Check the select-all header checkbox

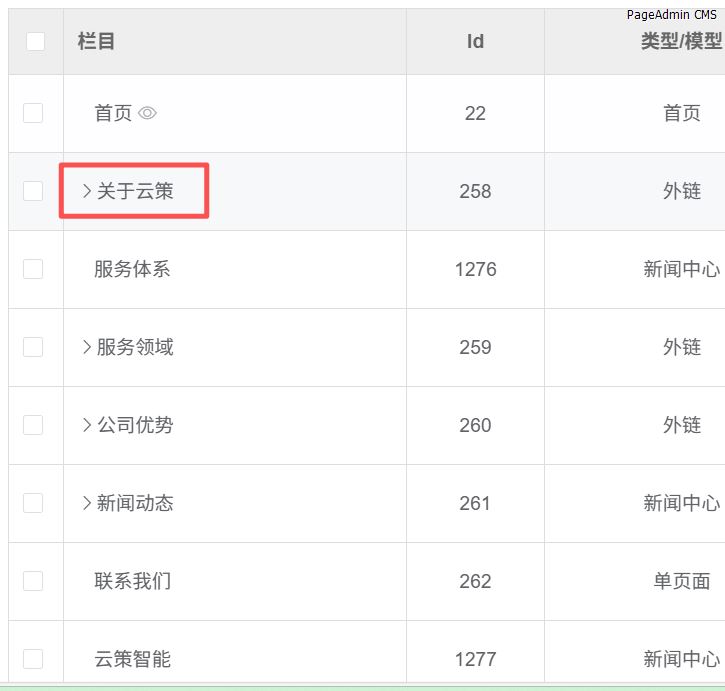(x=35, y=41)
